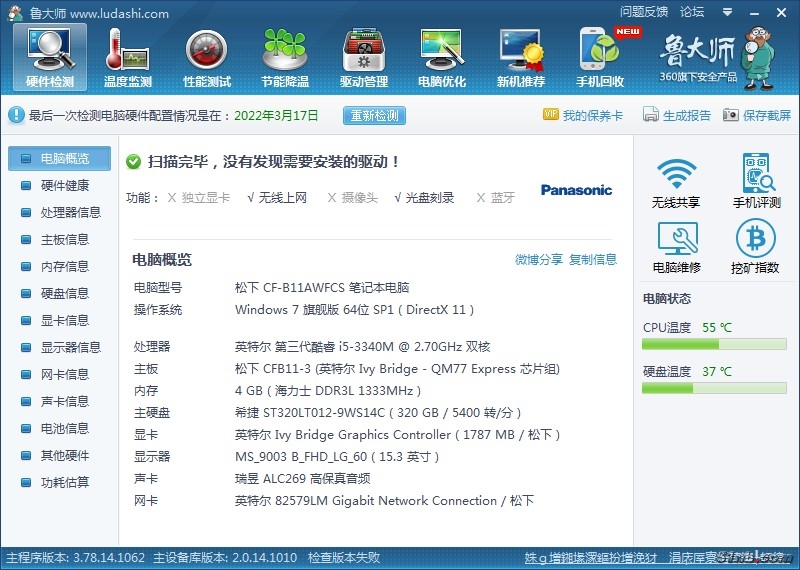
Task: Open the 节能降温 energy saving tool
Action: tap(285, 57)
